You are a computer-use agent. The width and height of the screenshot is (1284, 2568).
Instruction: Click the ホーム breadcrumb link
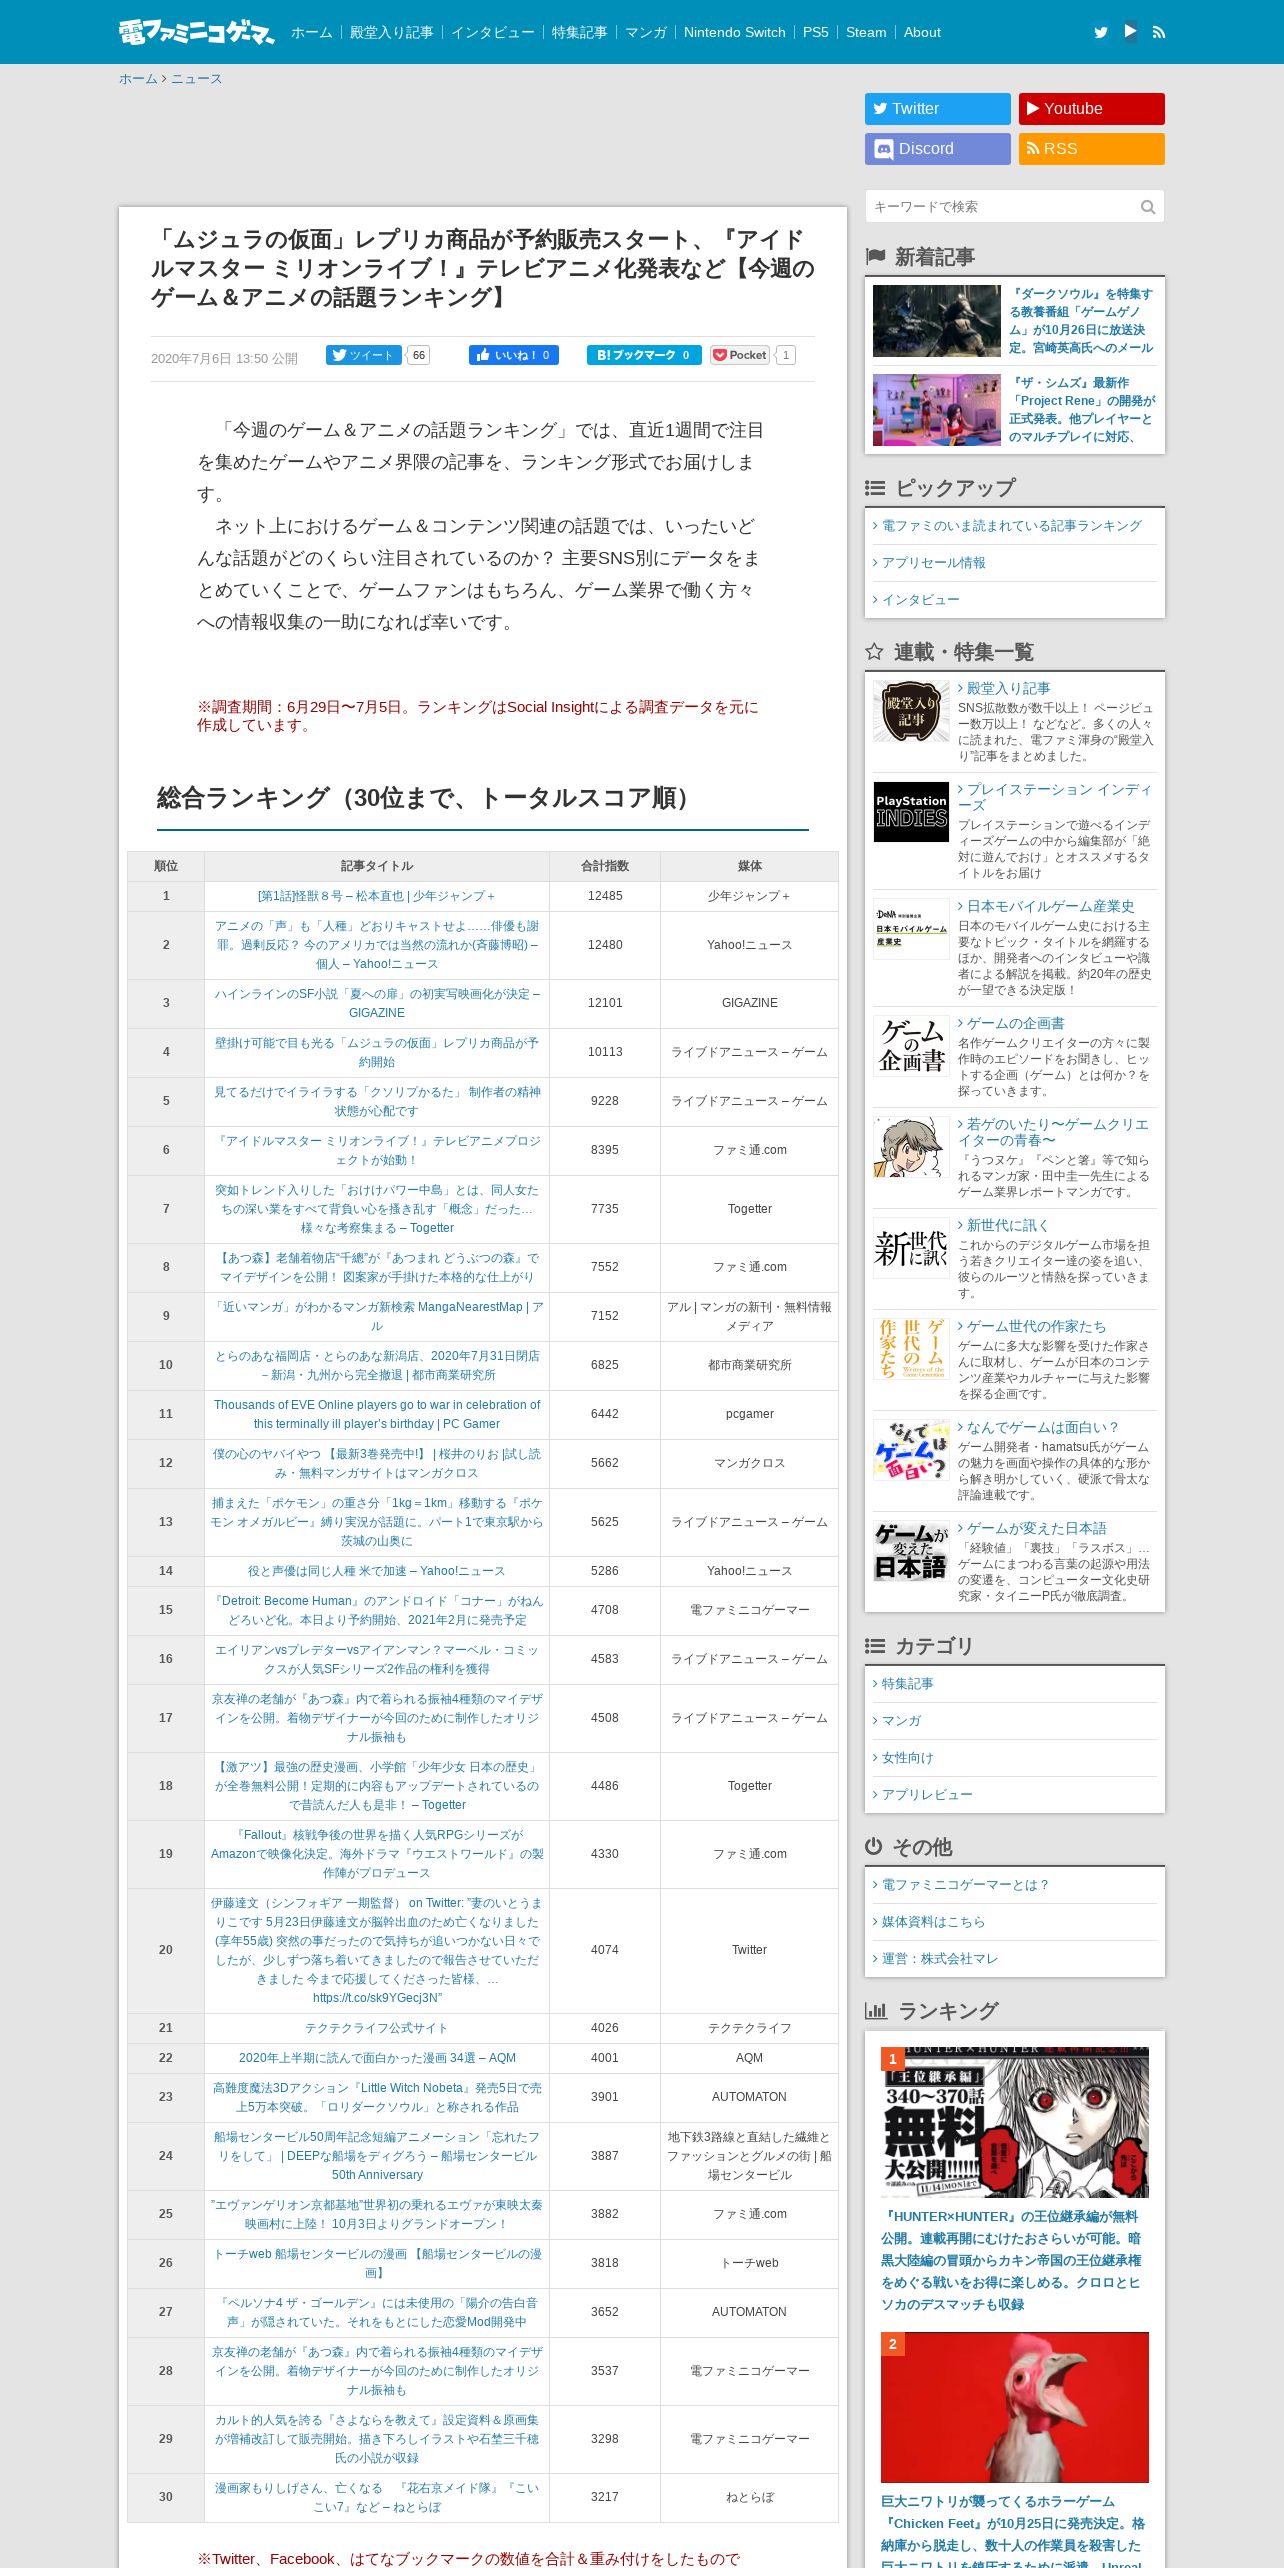click(x=138, y=79)
